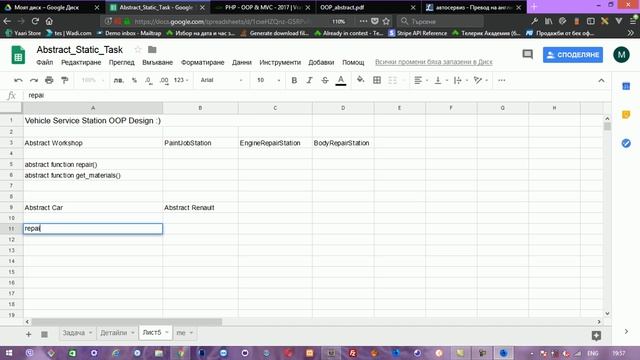The height and width of the screenshot is (360, 640).
Task: Open the More toolbar options
Action: (x=502, y=80)
